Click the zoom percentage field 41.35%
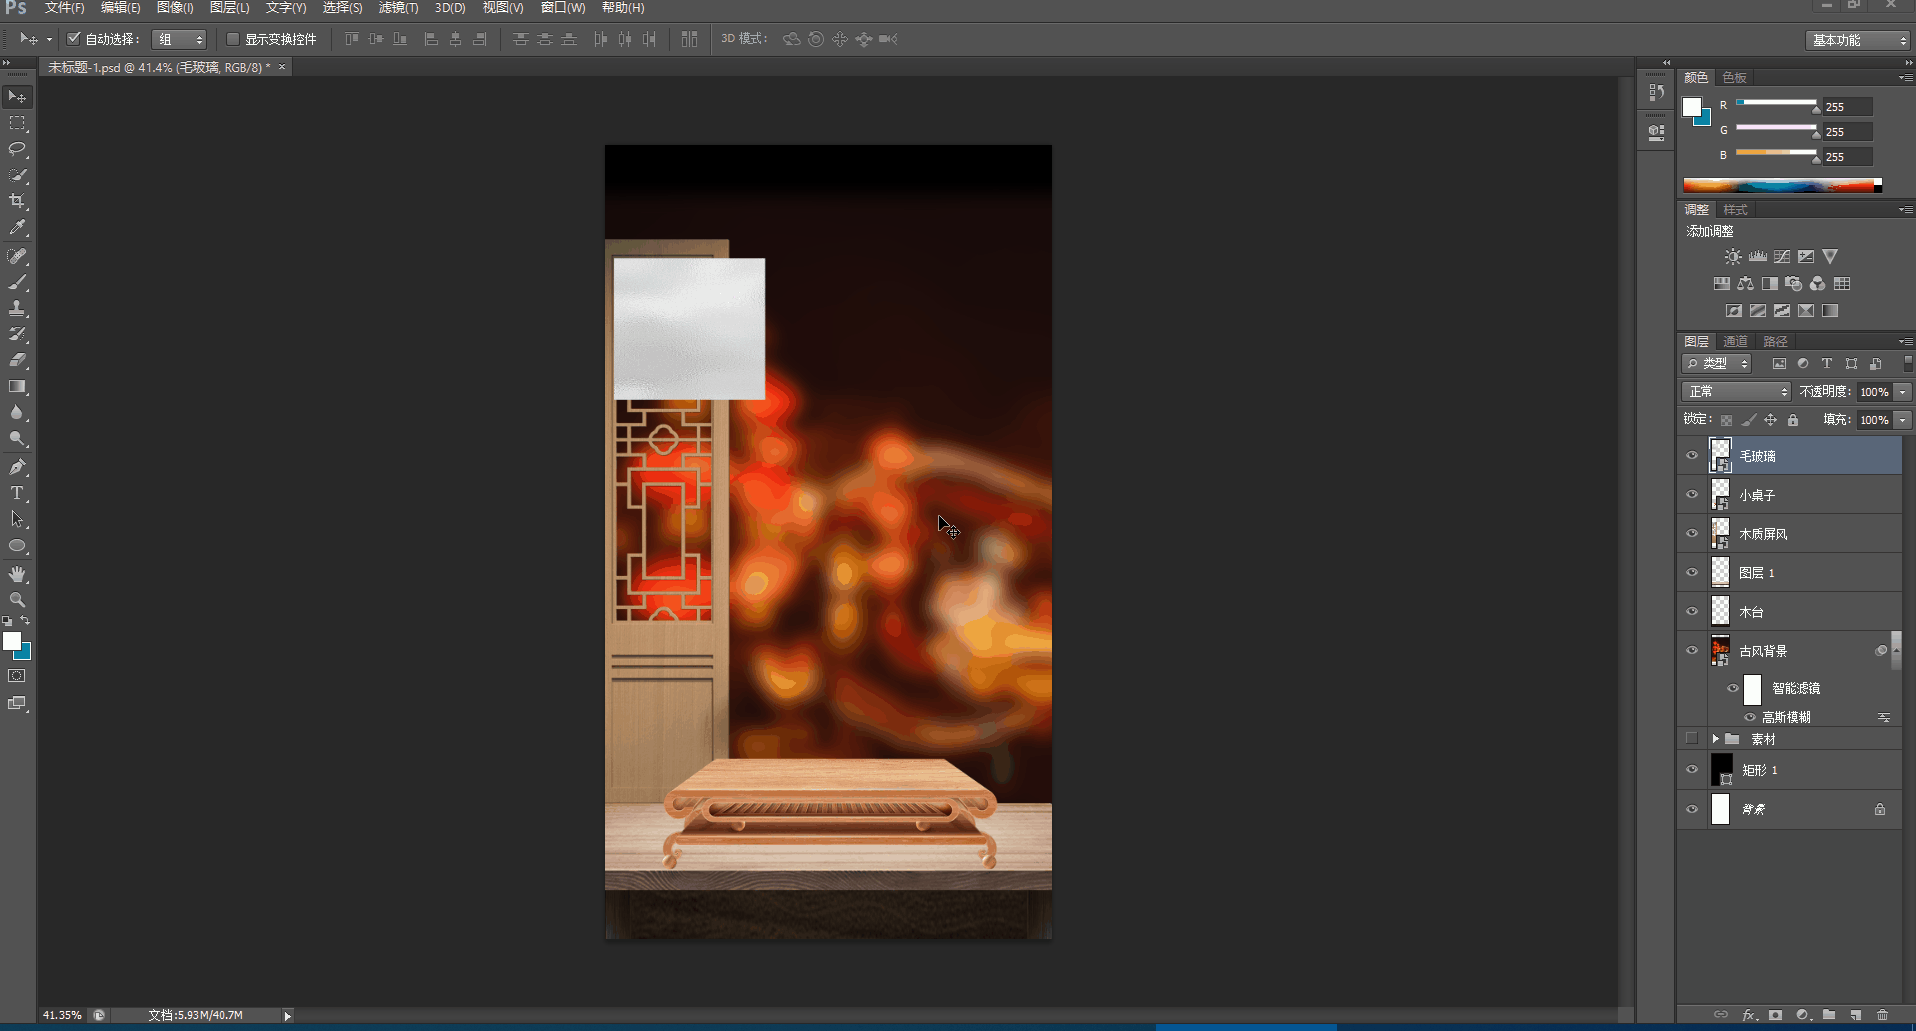The width and height of the screenshot is (1916, 1031). [62, 1015]
